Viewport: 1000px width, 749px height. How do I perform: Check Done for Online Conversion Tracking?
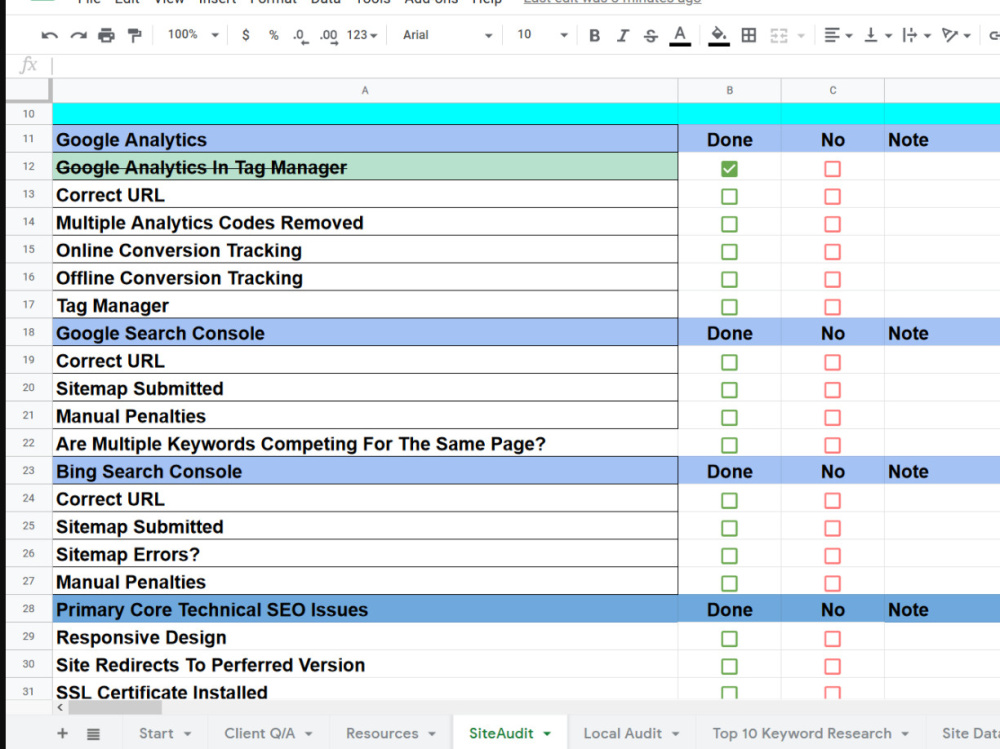coord(729,251)
